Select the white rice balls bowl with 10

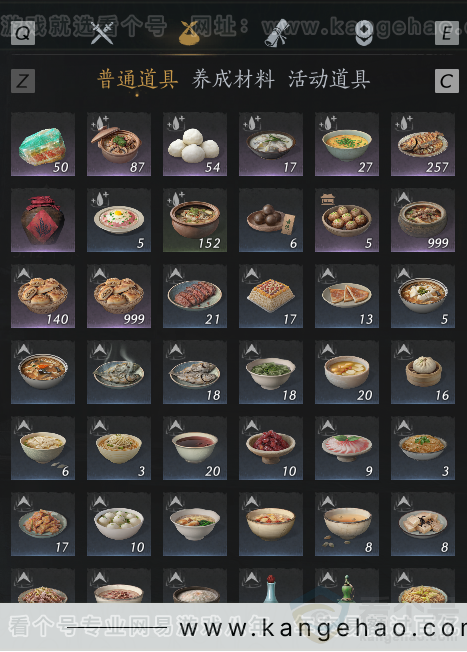click(x=119, y=524)
